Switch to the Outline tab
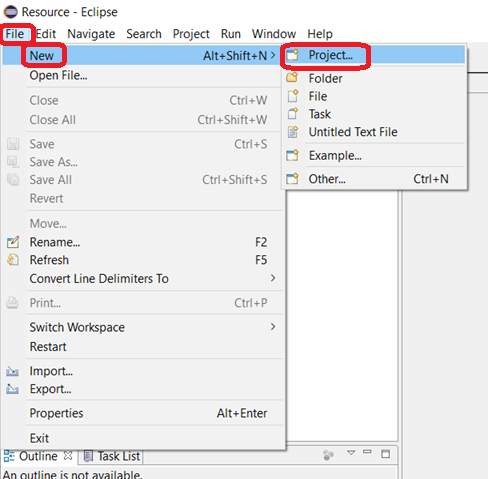The width and height of the screenshot is (488, 479). (x=38, y=456)
